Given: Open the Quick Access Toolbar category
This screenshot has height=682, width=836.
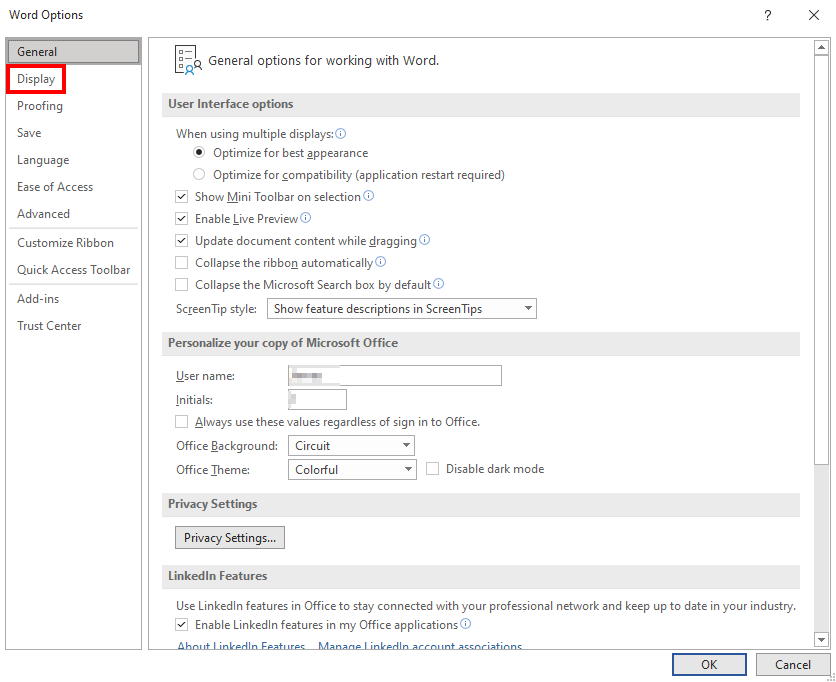Looking at the screenshot, I should (74, 270).
